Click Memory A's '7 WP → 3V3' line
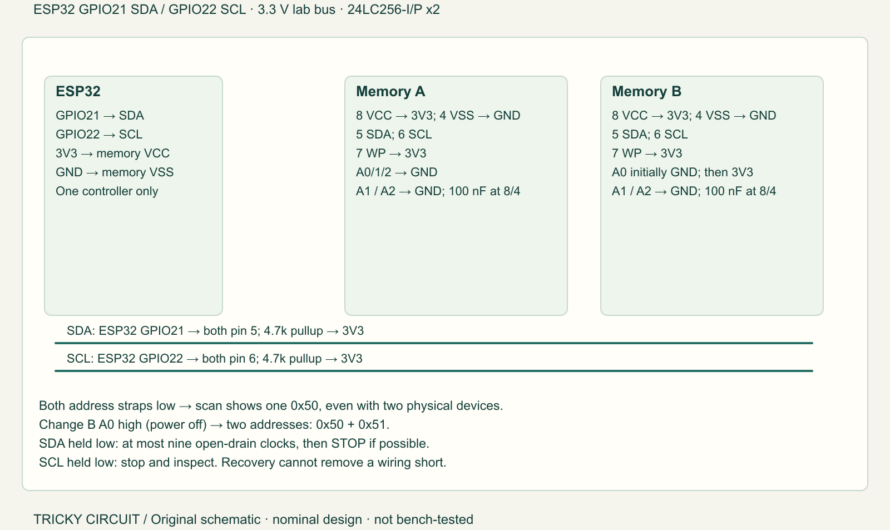This screenshot has width=890, height=530. tap(391, 153)
